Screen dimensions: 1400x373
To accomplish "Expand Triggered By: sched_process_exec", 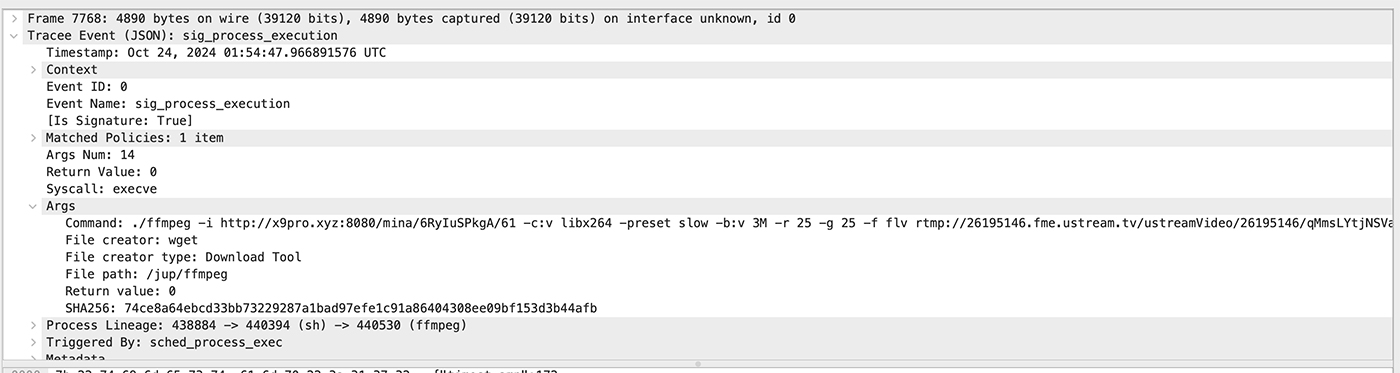I will [x=33, y=342].
